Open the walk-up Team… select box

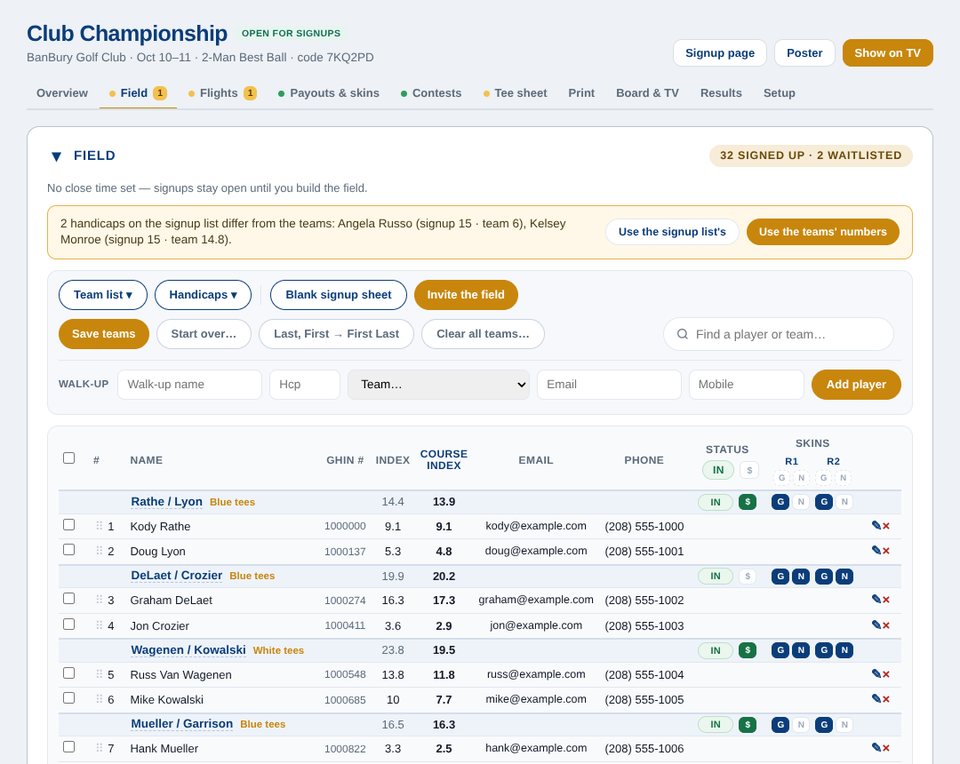pos(438,384)
